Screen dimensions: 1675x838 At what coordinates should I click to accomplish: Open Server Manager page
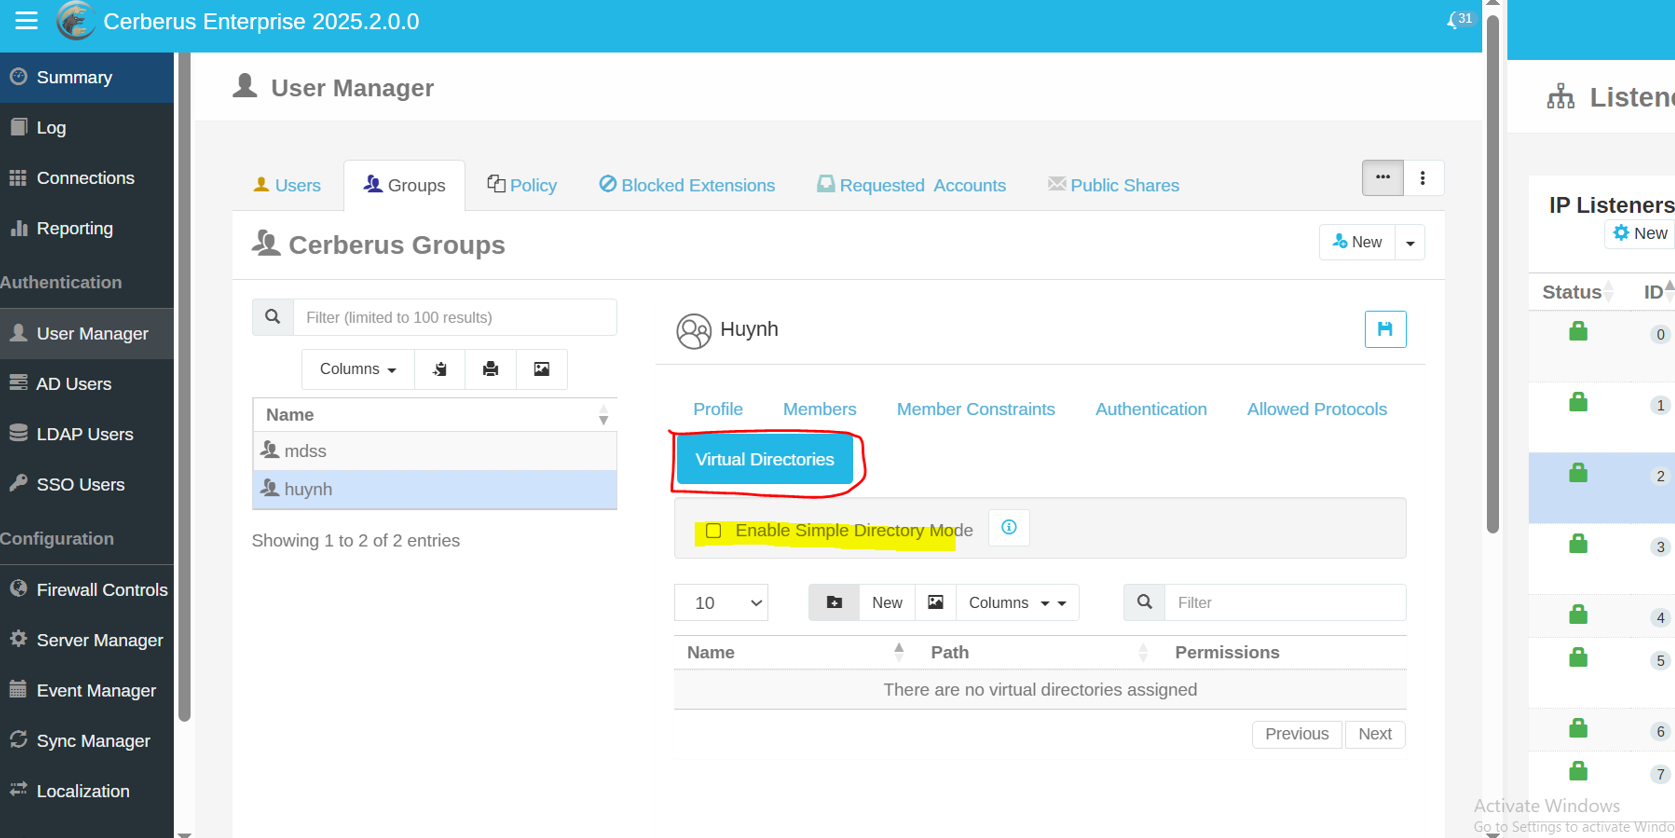[x=87, y=640]
